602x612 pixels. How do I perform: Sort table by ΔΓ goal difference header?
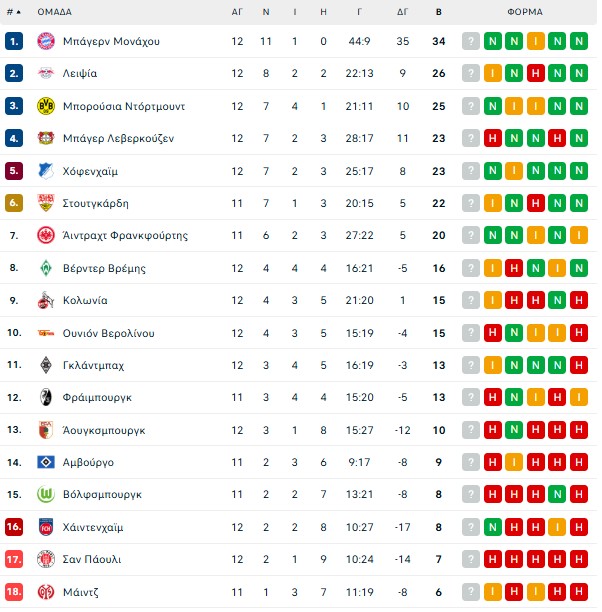(x=402, y=12)
